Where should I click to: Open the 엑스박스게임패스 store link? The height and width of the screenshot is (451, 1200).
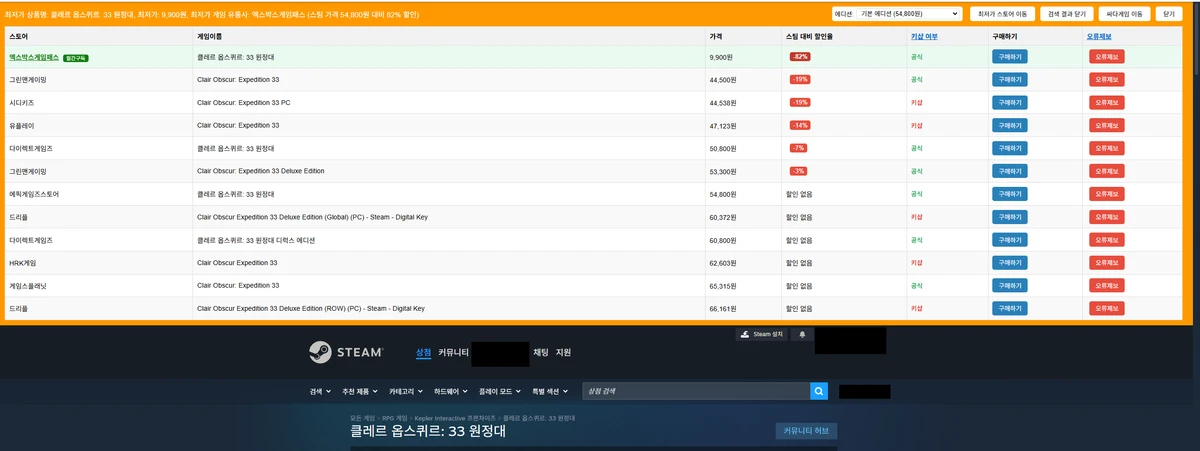pos(34,57)
